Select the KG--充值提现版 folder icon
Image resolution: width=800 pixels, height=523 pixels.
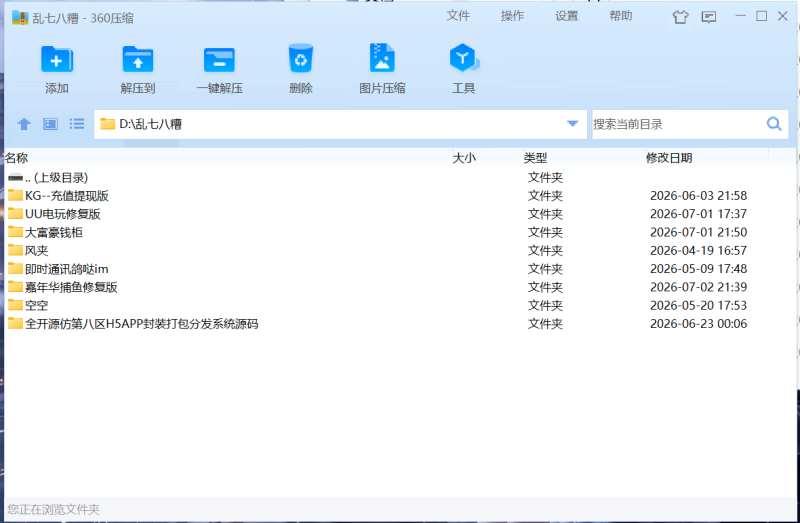pos(15,195)
